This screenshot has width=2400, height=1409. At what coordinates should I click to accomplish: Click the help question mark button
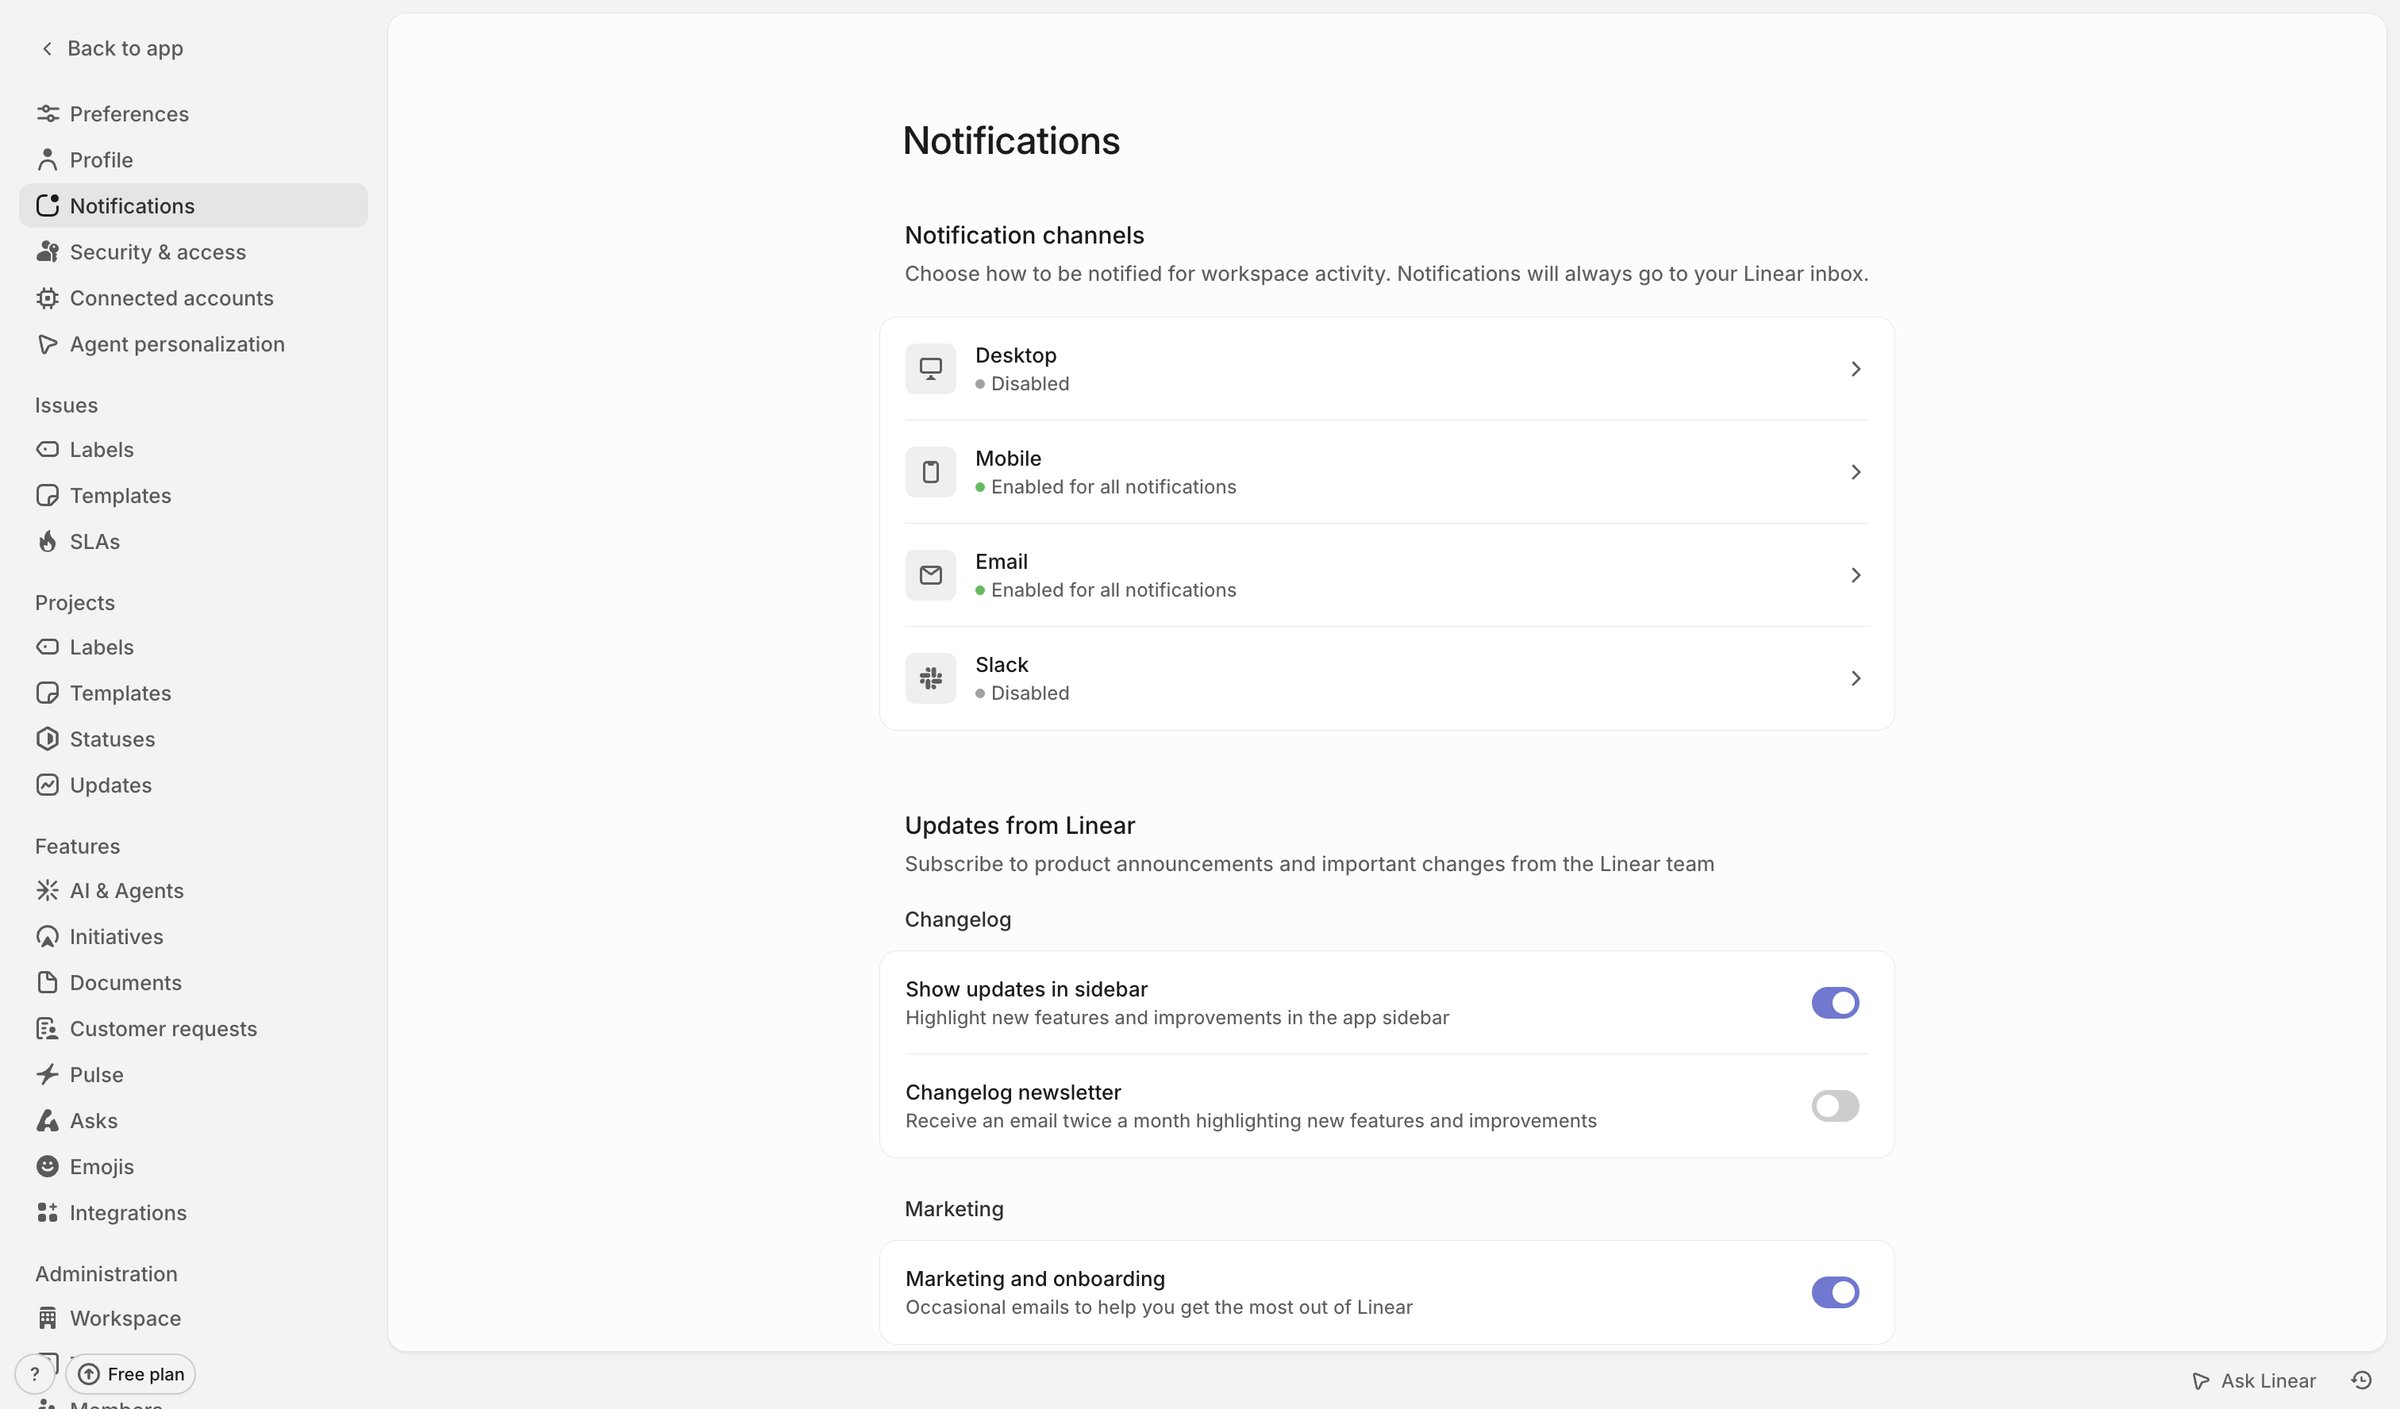[35, 1374]
